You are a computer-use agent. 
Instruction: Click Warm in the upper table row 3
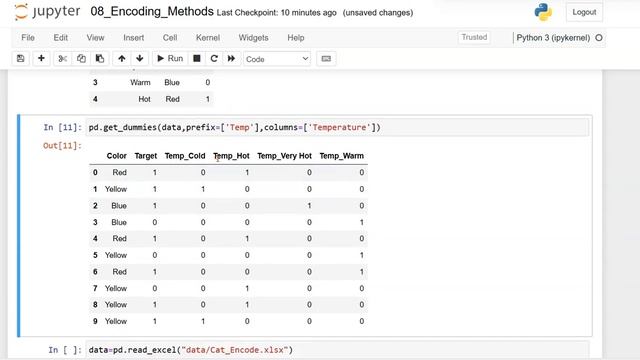pos(140,82)
